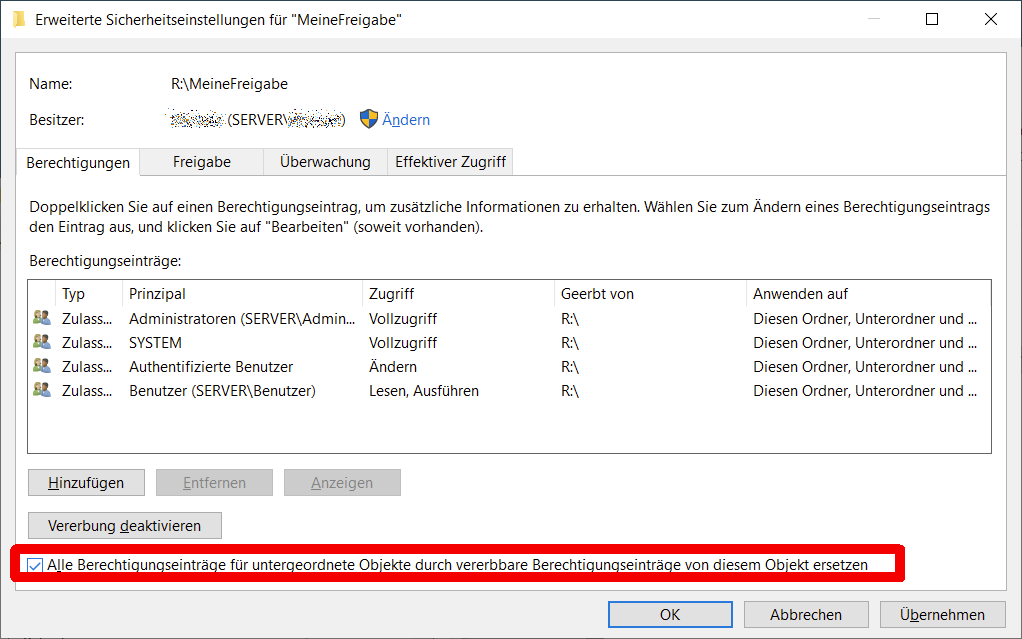Click Ändern access of Authentifizierte Benutzer

pos(393,367)
